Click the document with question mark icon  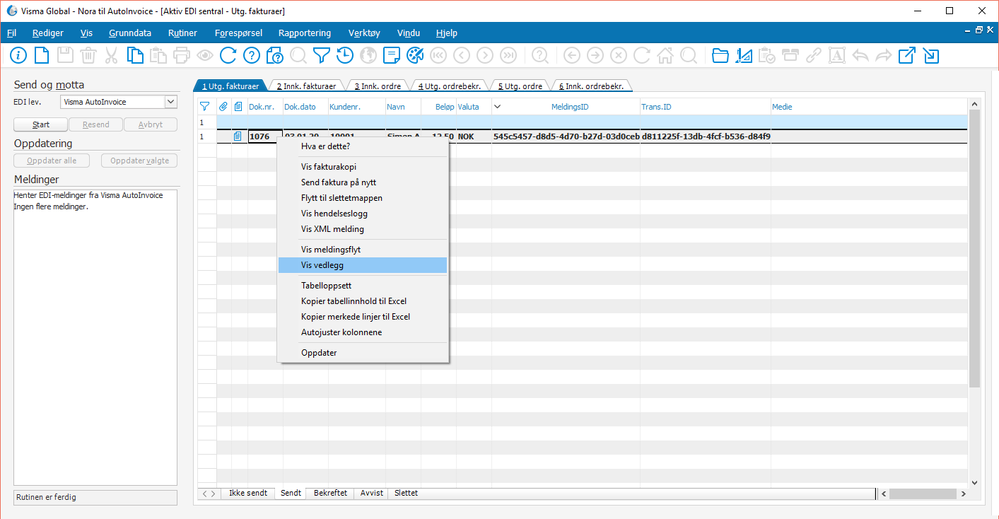(x=275, y=56)
